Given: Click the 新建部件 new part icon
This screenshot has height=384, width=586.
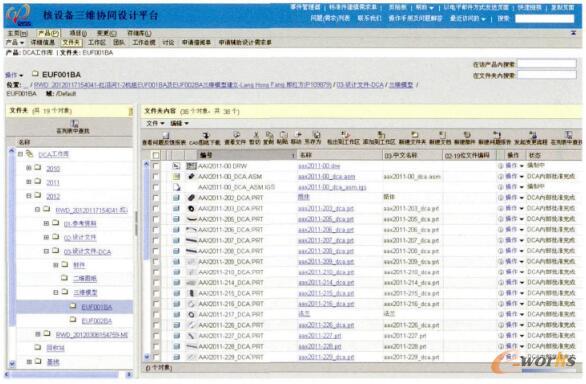Looking at the screenshot, I should click(x=466, y=135).
